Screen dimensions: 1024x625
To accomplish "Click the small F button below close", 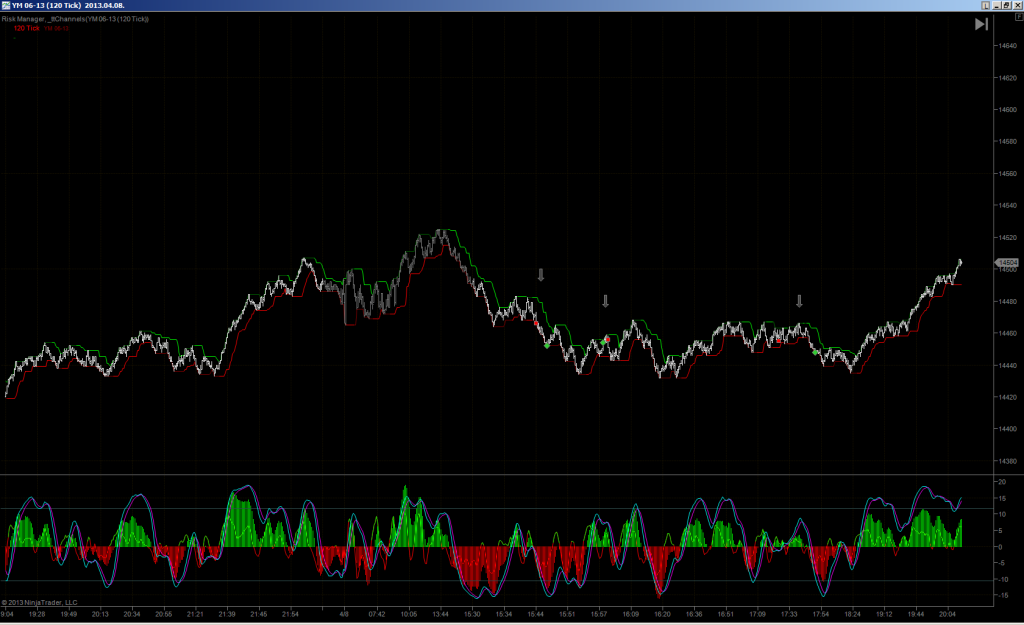I will (x=1019, y=16).
